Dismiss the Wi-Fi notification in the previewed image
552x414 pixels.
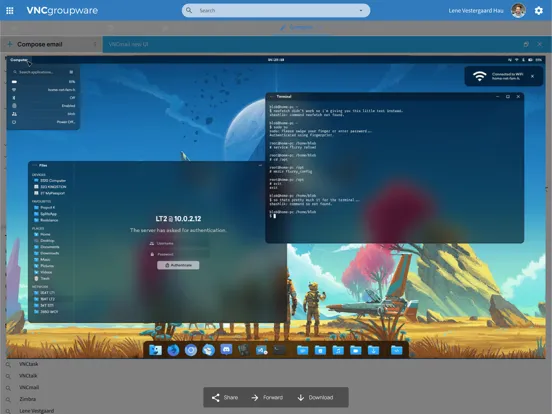(x=532, y=76)
